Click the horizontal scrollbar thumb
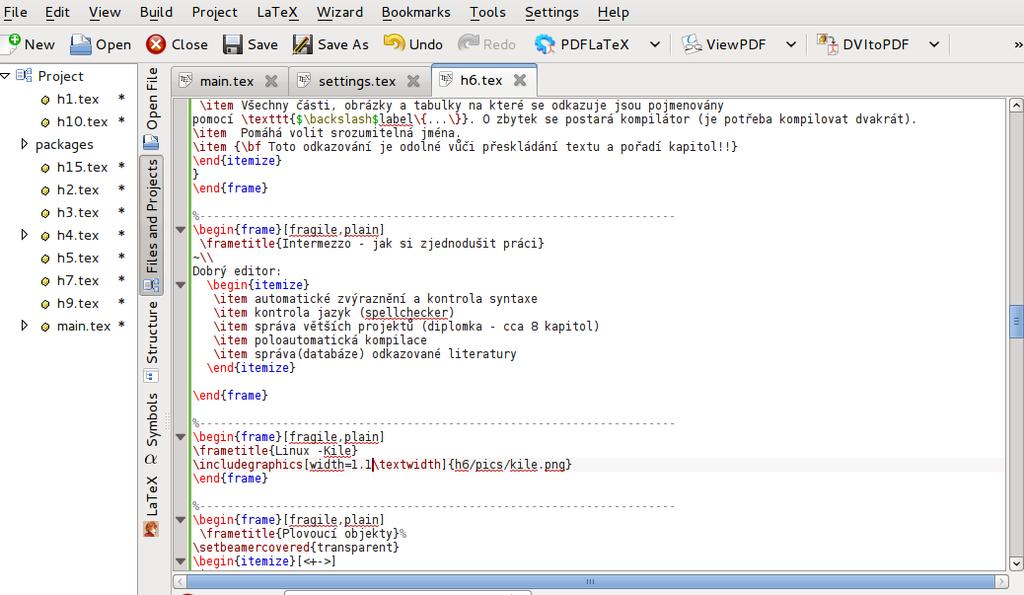Screen dimensions: 1024x595 [590, 581]
